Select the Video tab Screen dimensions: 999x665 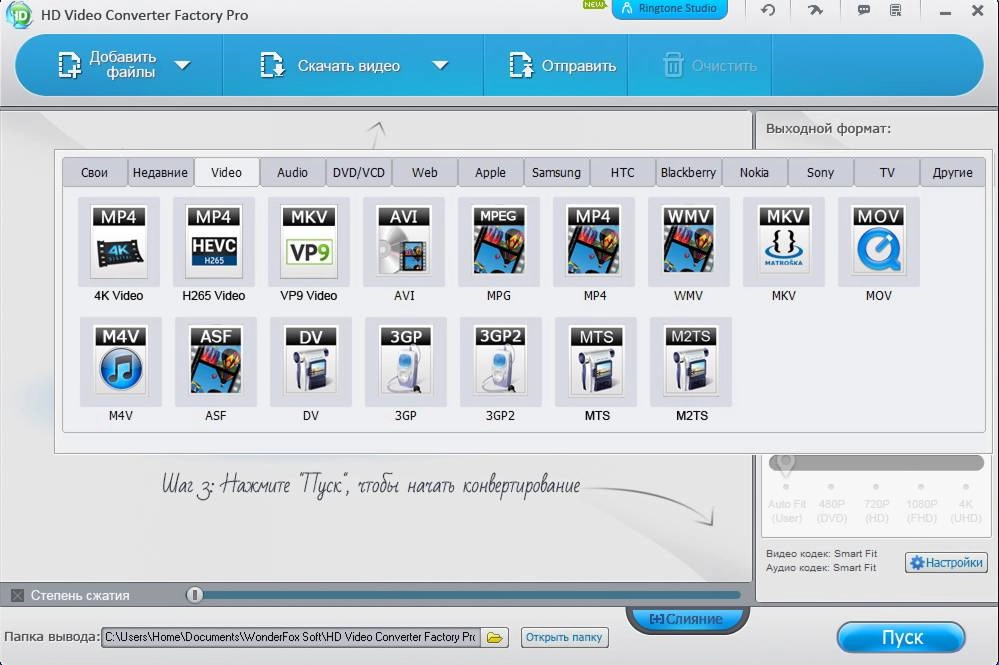(x=226, y=173)
